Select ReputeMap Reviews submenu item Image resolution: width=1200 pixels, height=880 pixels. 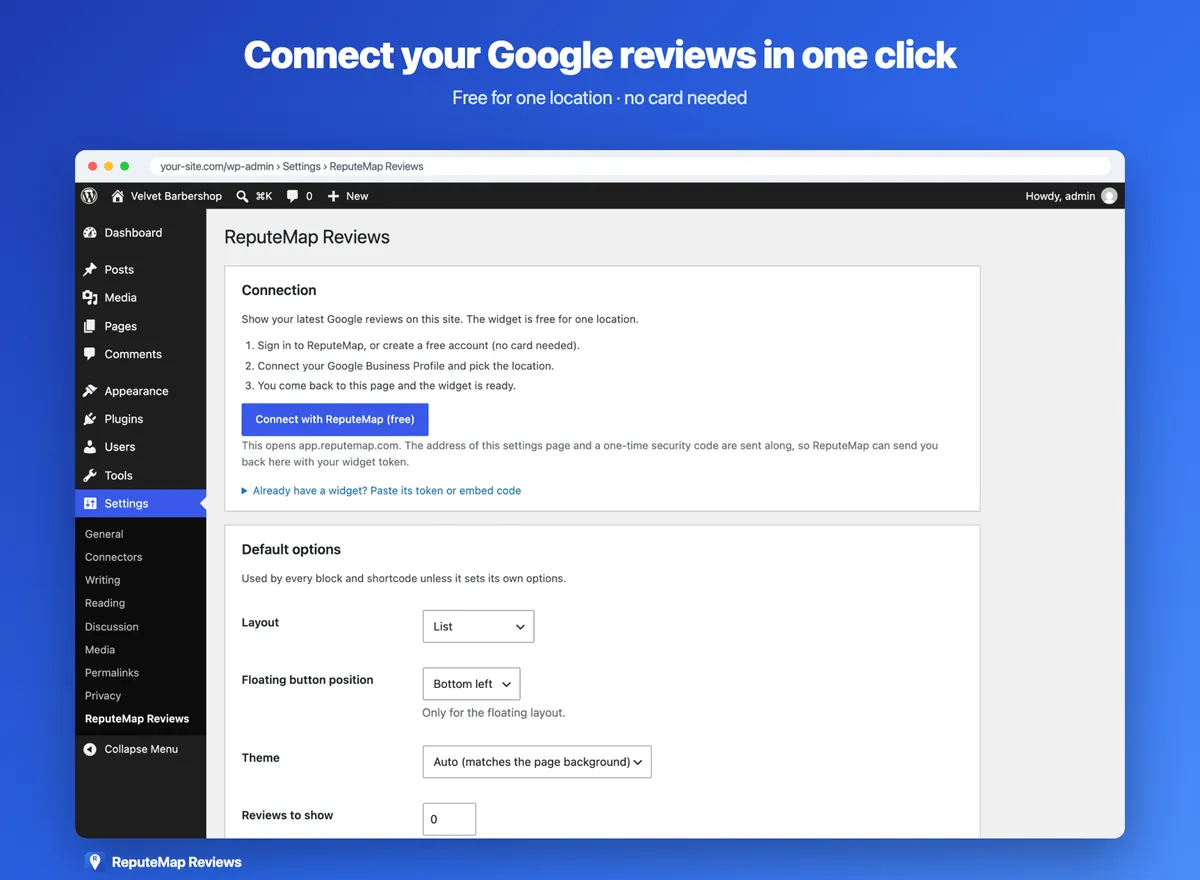(x=137, y=719)
